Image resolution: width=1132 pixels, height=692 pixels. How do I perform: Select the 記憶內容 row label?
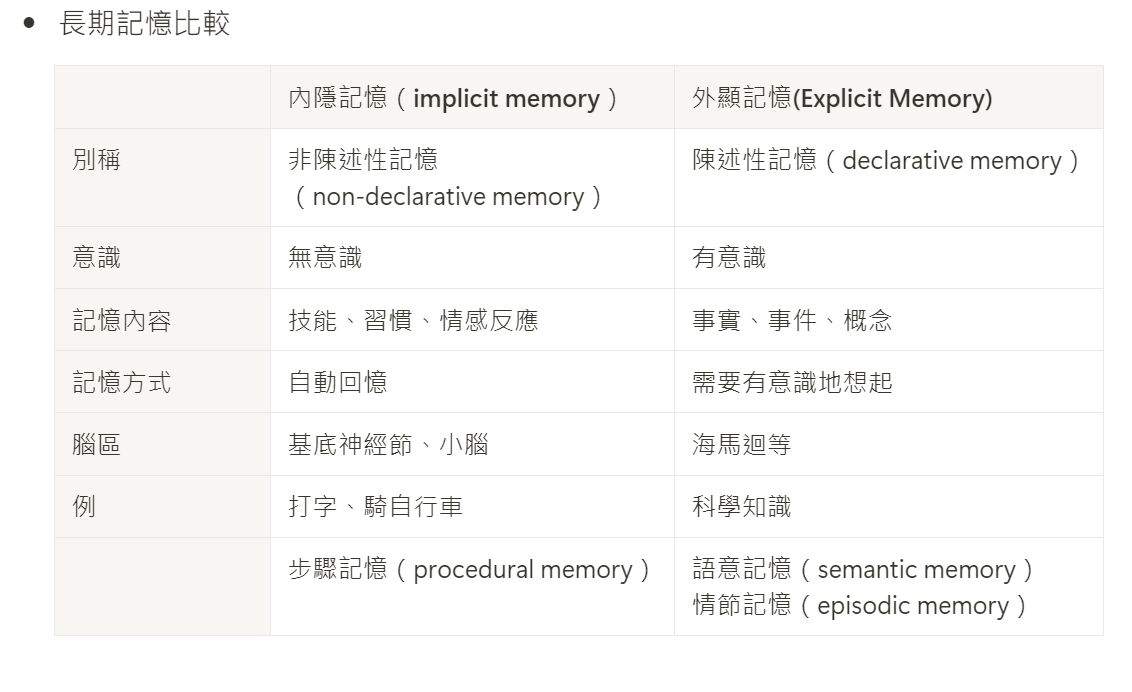click(122, 320)
